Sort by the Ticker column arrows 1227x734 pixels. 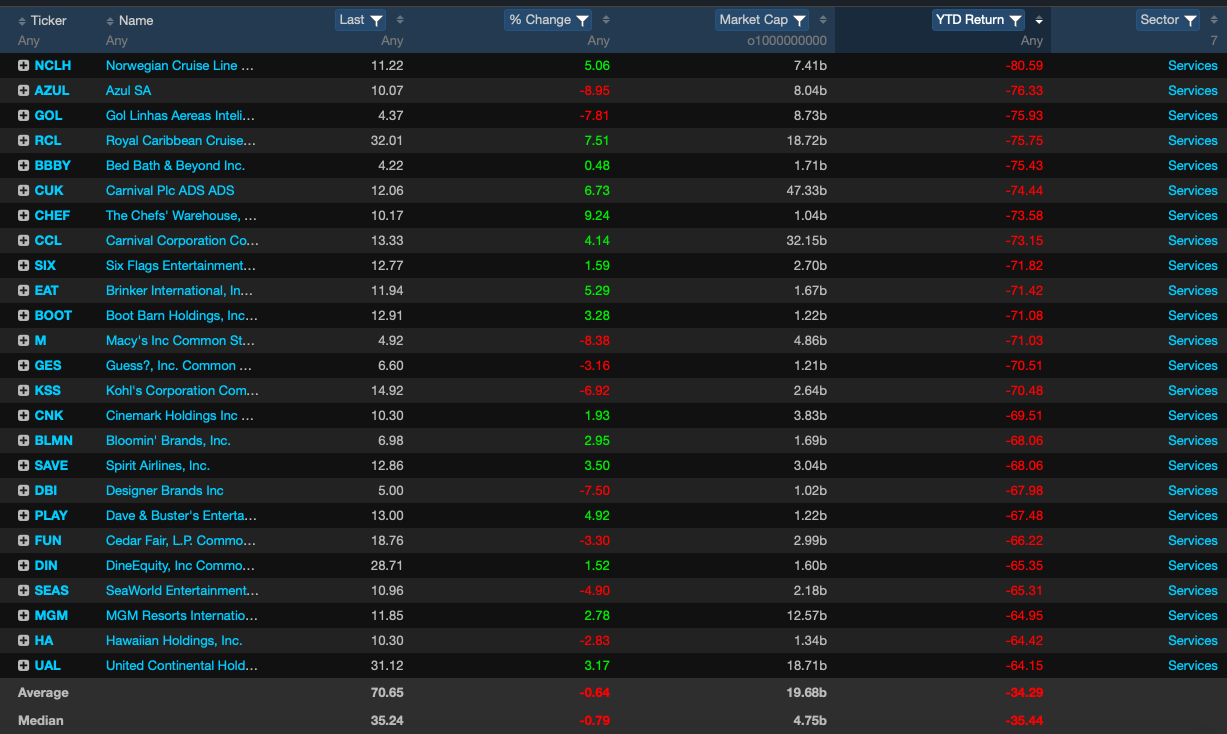[x=22, y=21]
